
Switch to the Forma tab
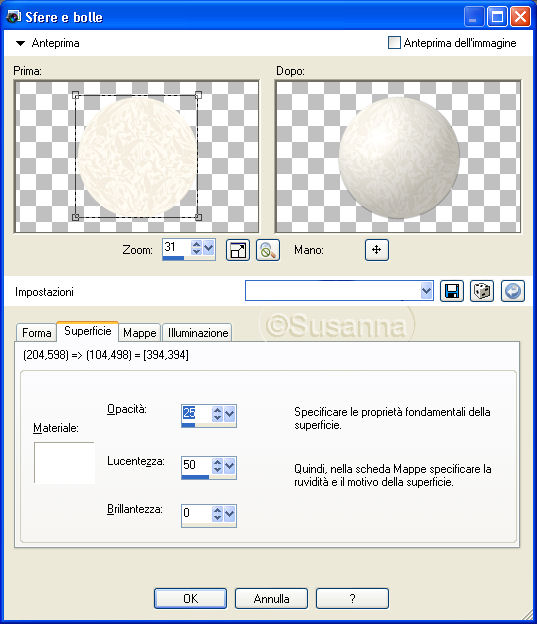click(x=36, y=333)
